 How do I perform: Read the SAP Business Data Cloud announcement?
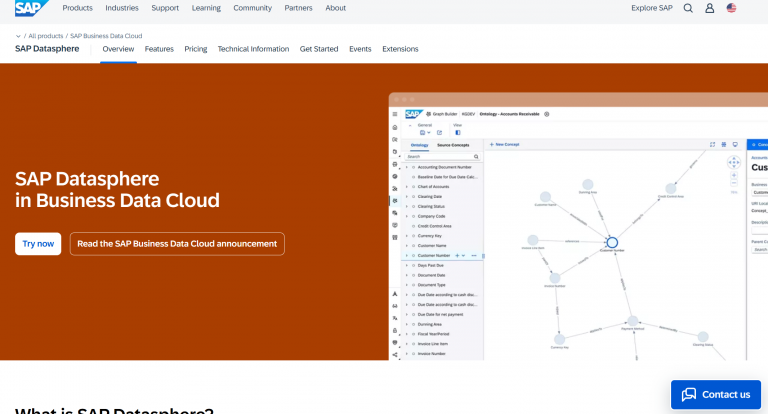[177, 244]
